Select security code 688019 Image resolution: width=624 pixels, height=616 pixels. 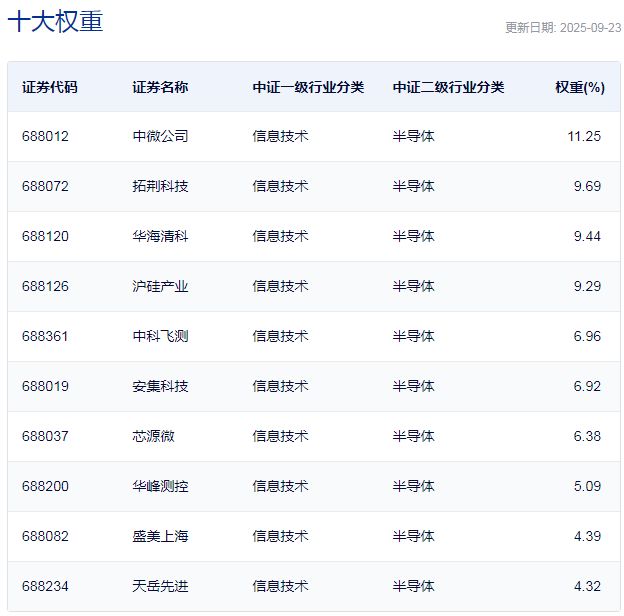pyautogui.click(x=45, y=386)
